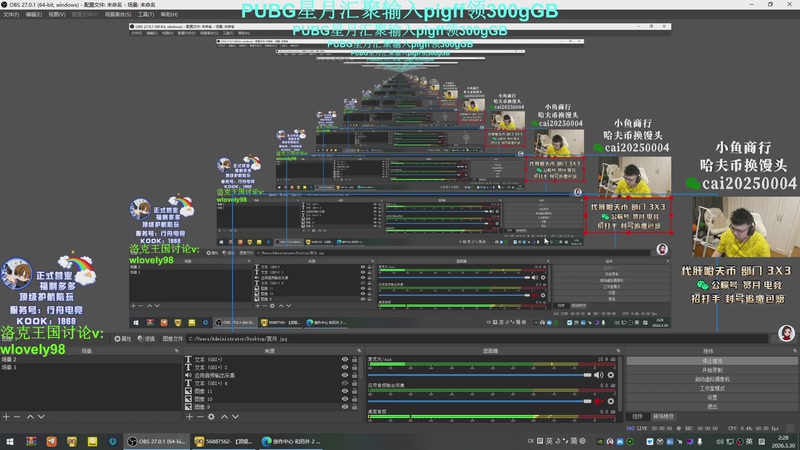The image size is (800, 450).
Task: Open the 56887562 taskbar window
Action: [224, 441]
